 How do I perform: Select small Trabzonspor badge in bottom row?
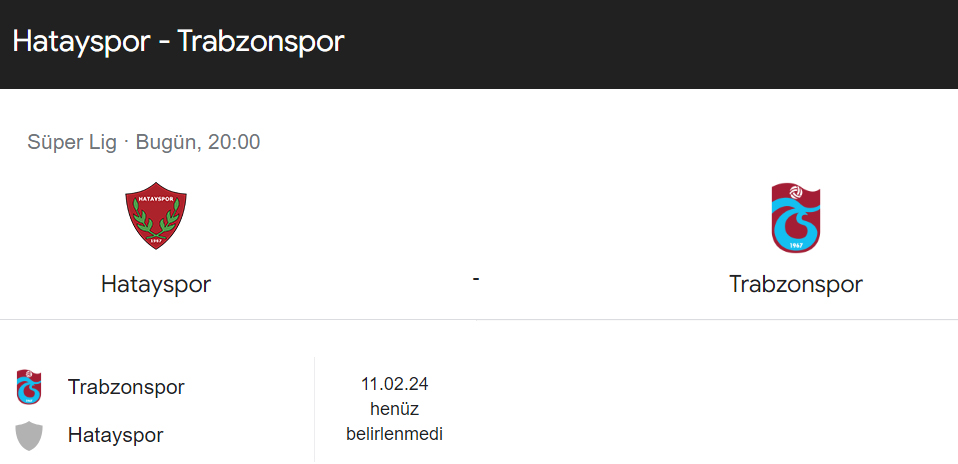[x=29, y=387]
